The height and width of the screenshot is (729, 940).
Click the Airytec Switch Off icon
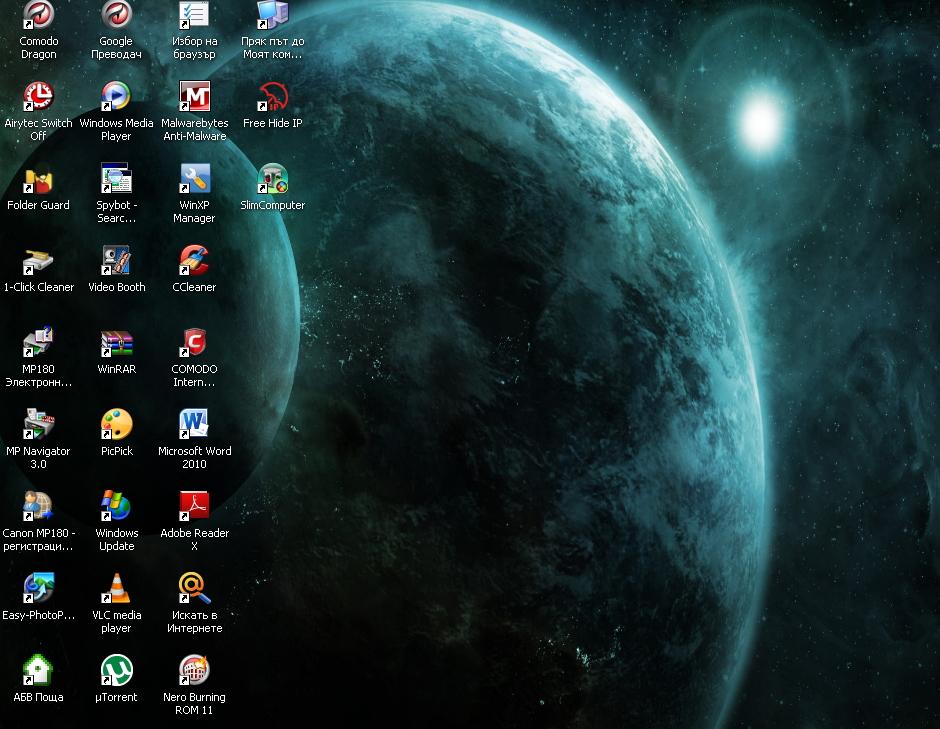39,97
